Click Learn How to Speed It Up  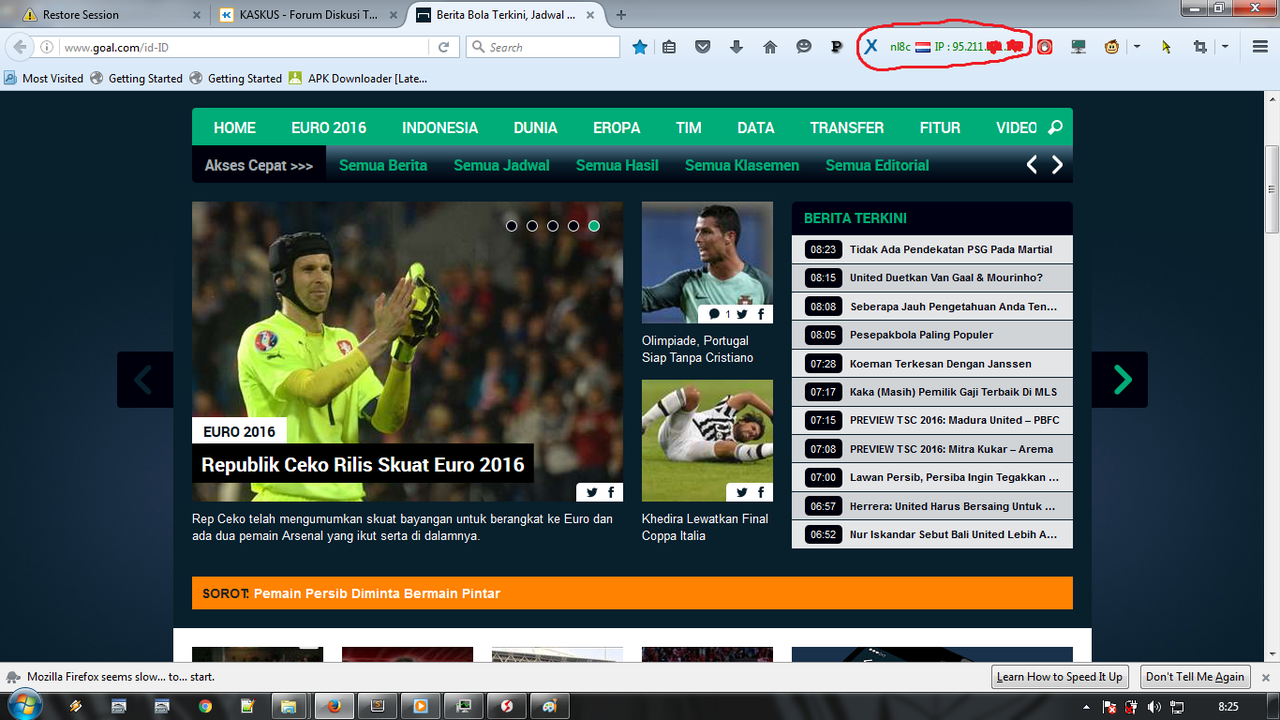click(x=1060, y=677)
